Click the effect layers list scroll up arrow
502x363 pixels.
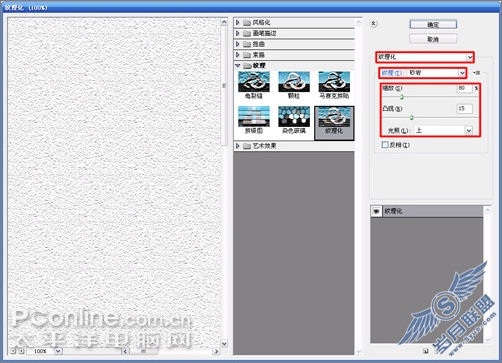tap(487, 210)
